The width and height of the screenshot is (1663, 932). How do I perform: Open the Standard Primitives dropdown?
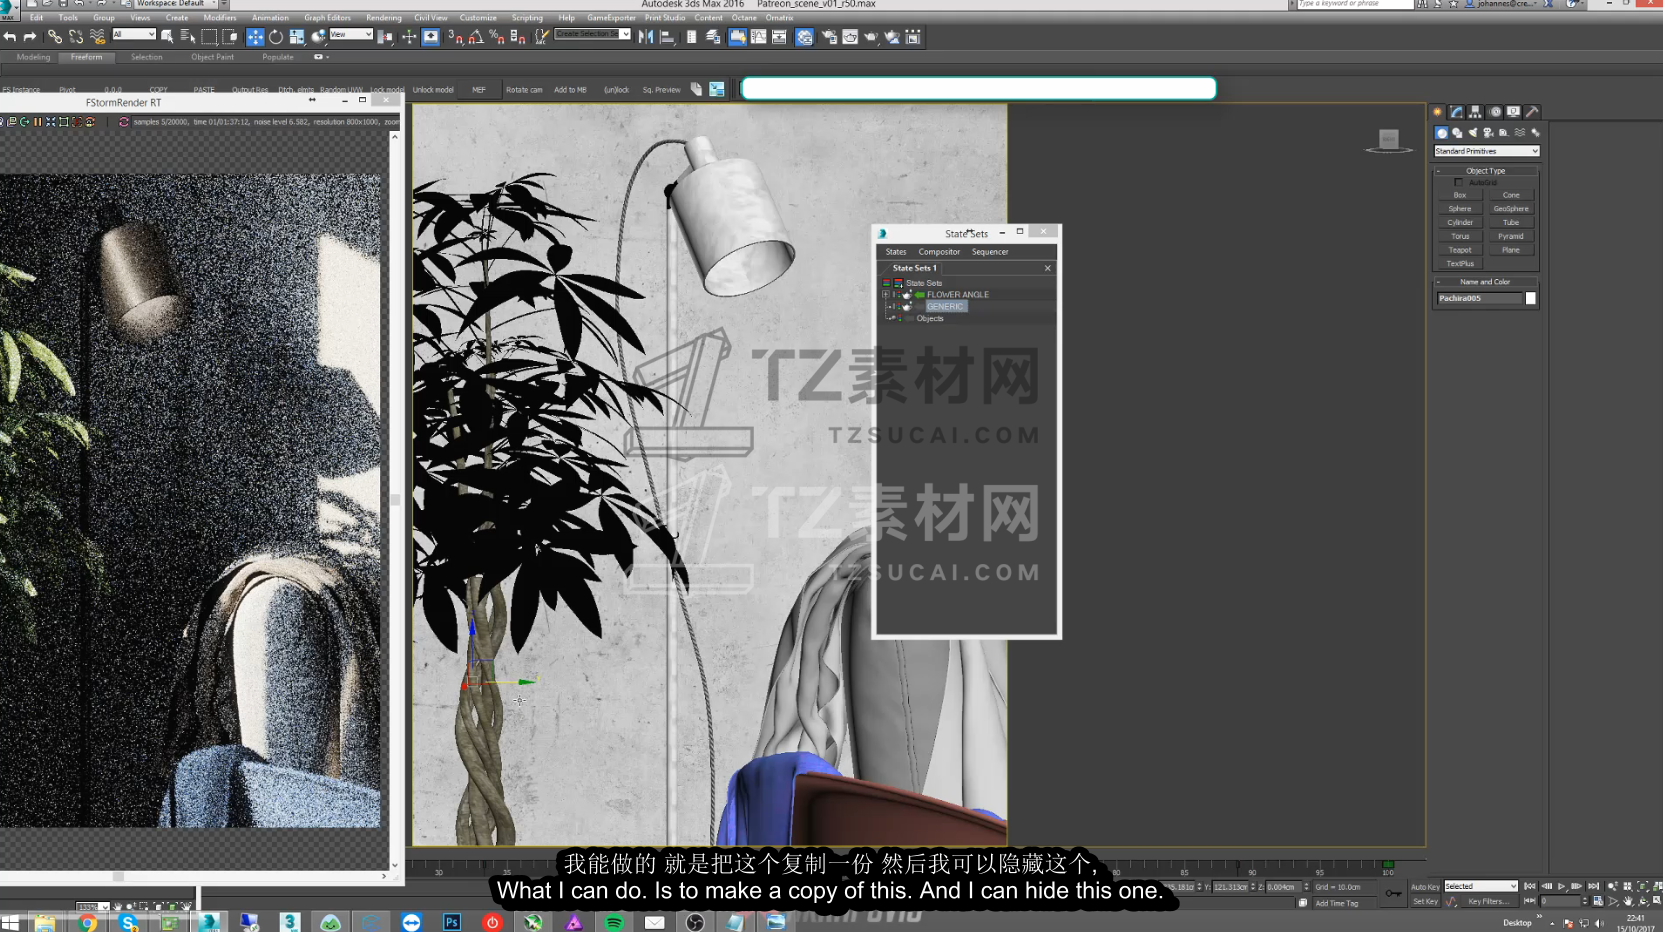click(1486, 151)
